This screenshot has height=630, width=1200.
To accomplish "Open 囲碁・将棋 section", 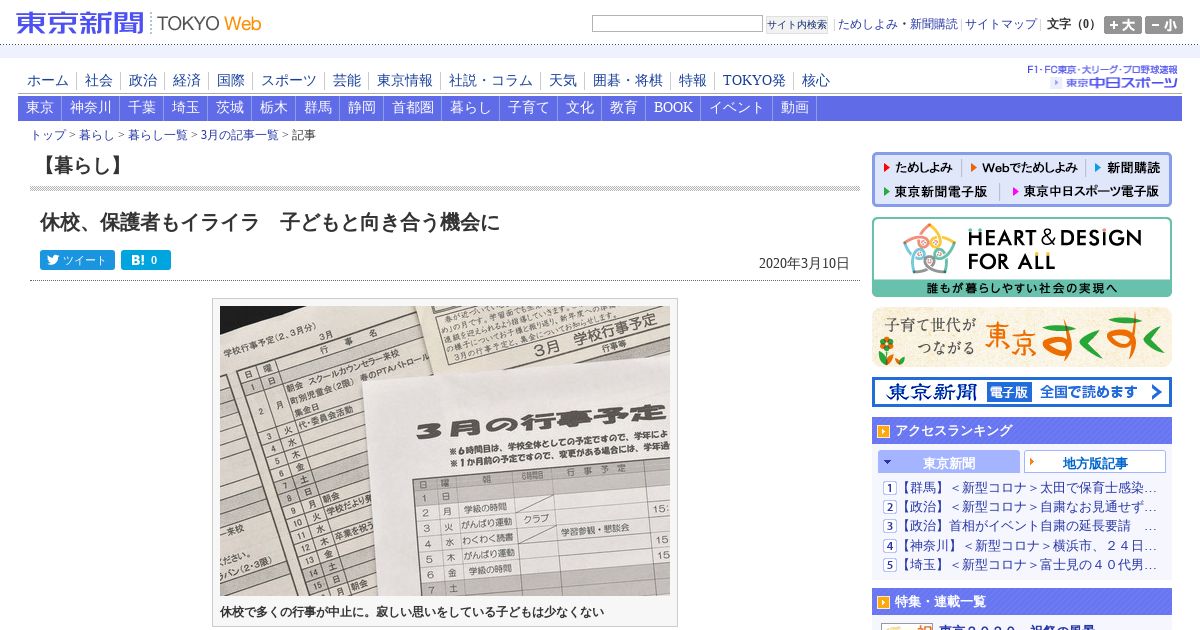I will pyautogui.click(x=628, y=81).
